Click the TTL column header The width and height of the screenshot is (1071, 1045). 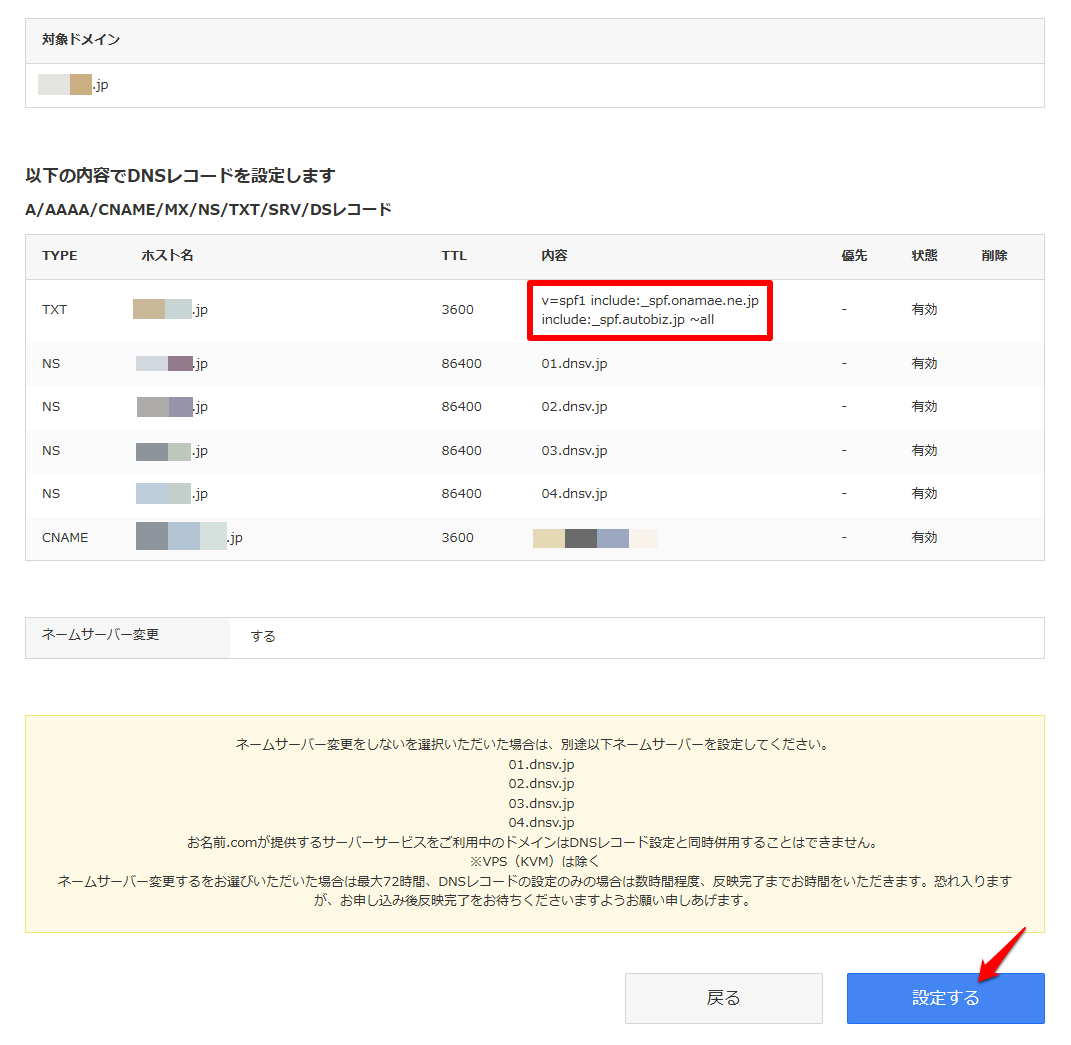tap(454, 256)
